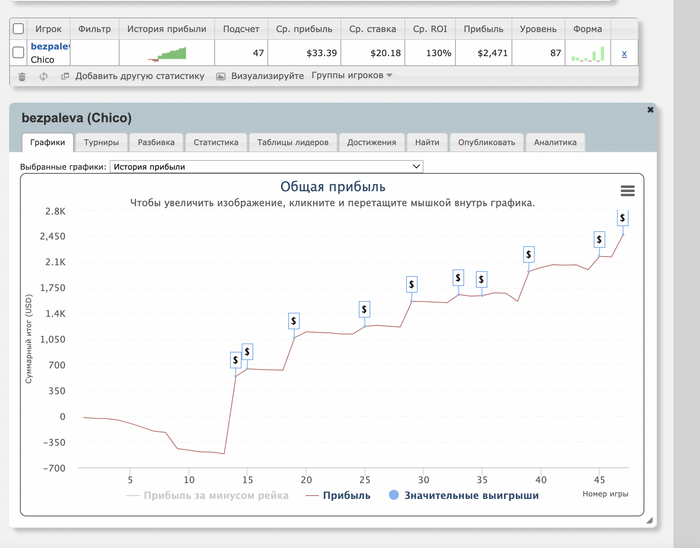Screen dimensions: 700x548
Task: Open the Статистика tab
Action: (216, 142)
